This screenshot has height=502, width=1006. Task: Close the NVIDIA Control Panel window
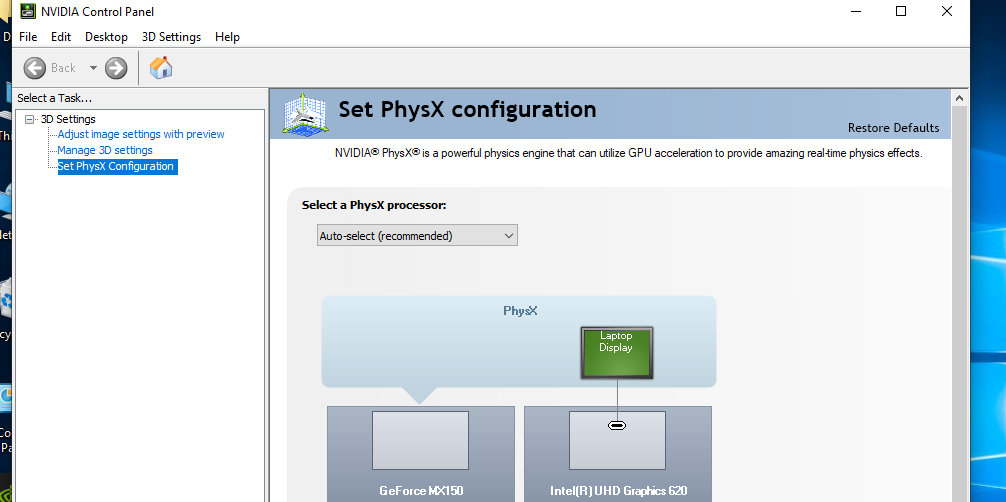(946, 11)
